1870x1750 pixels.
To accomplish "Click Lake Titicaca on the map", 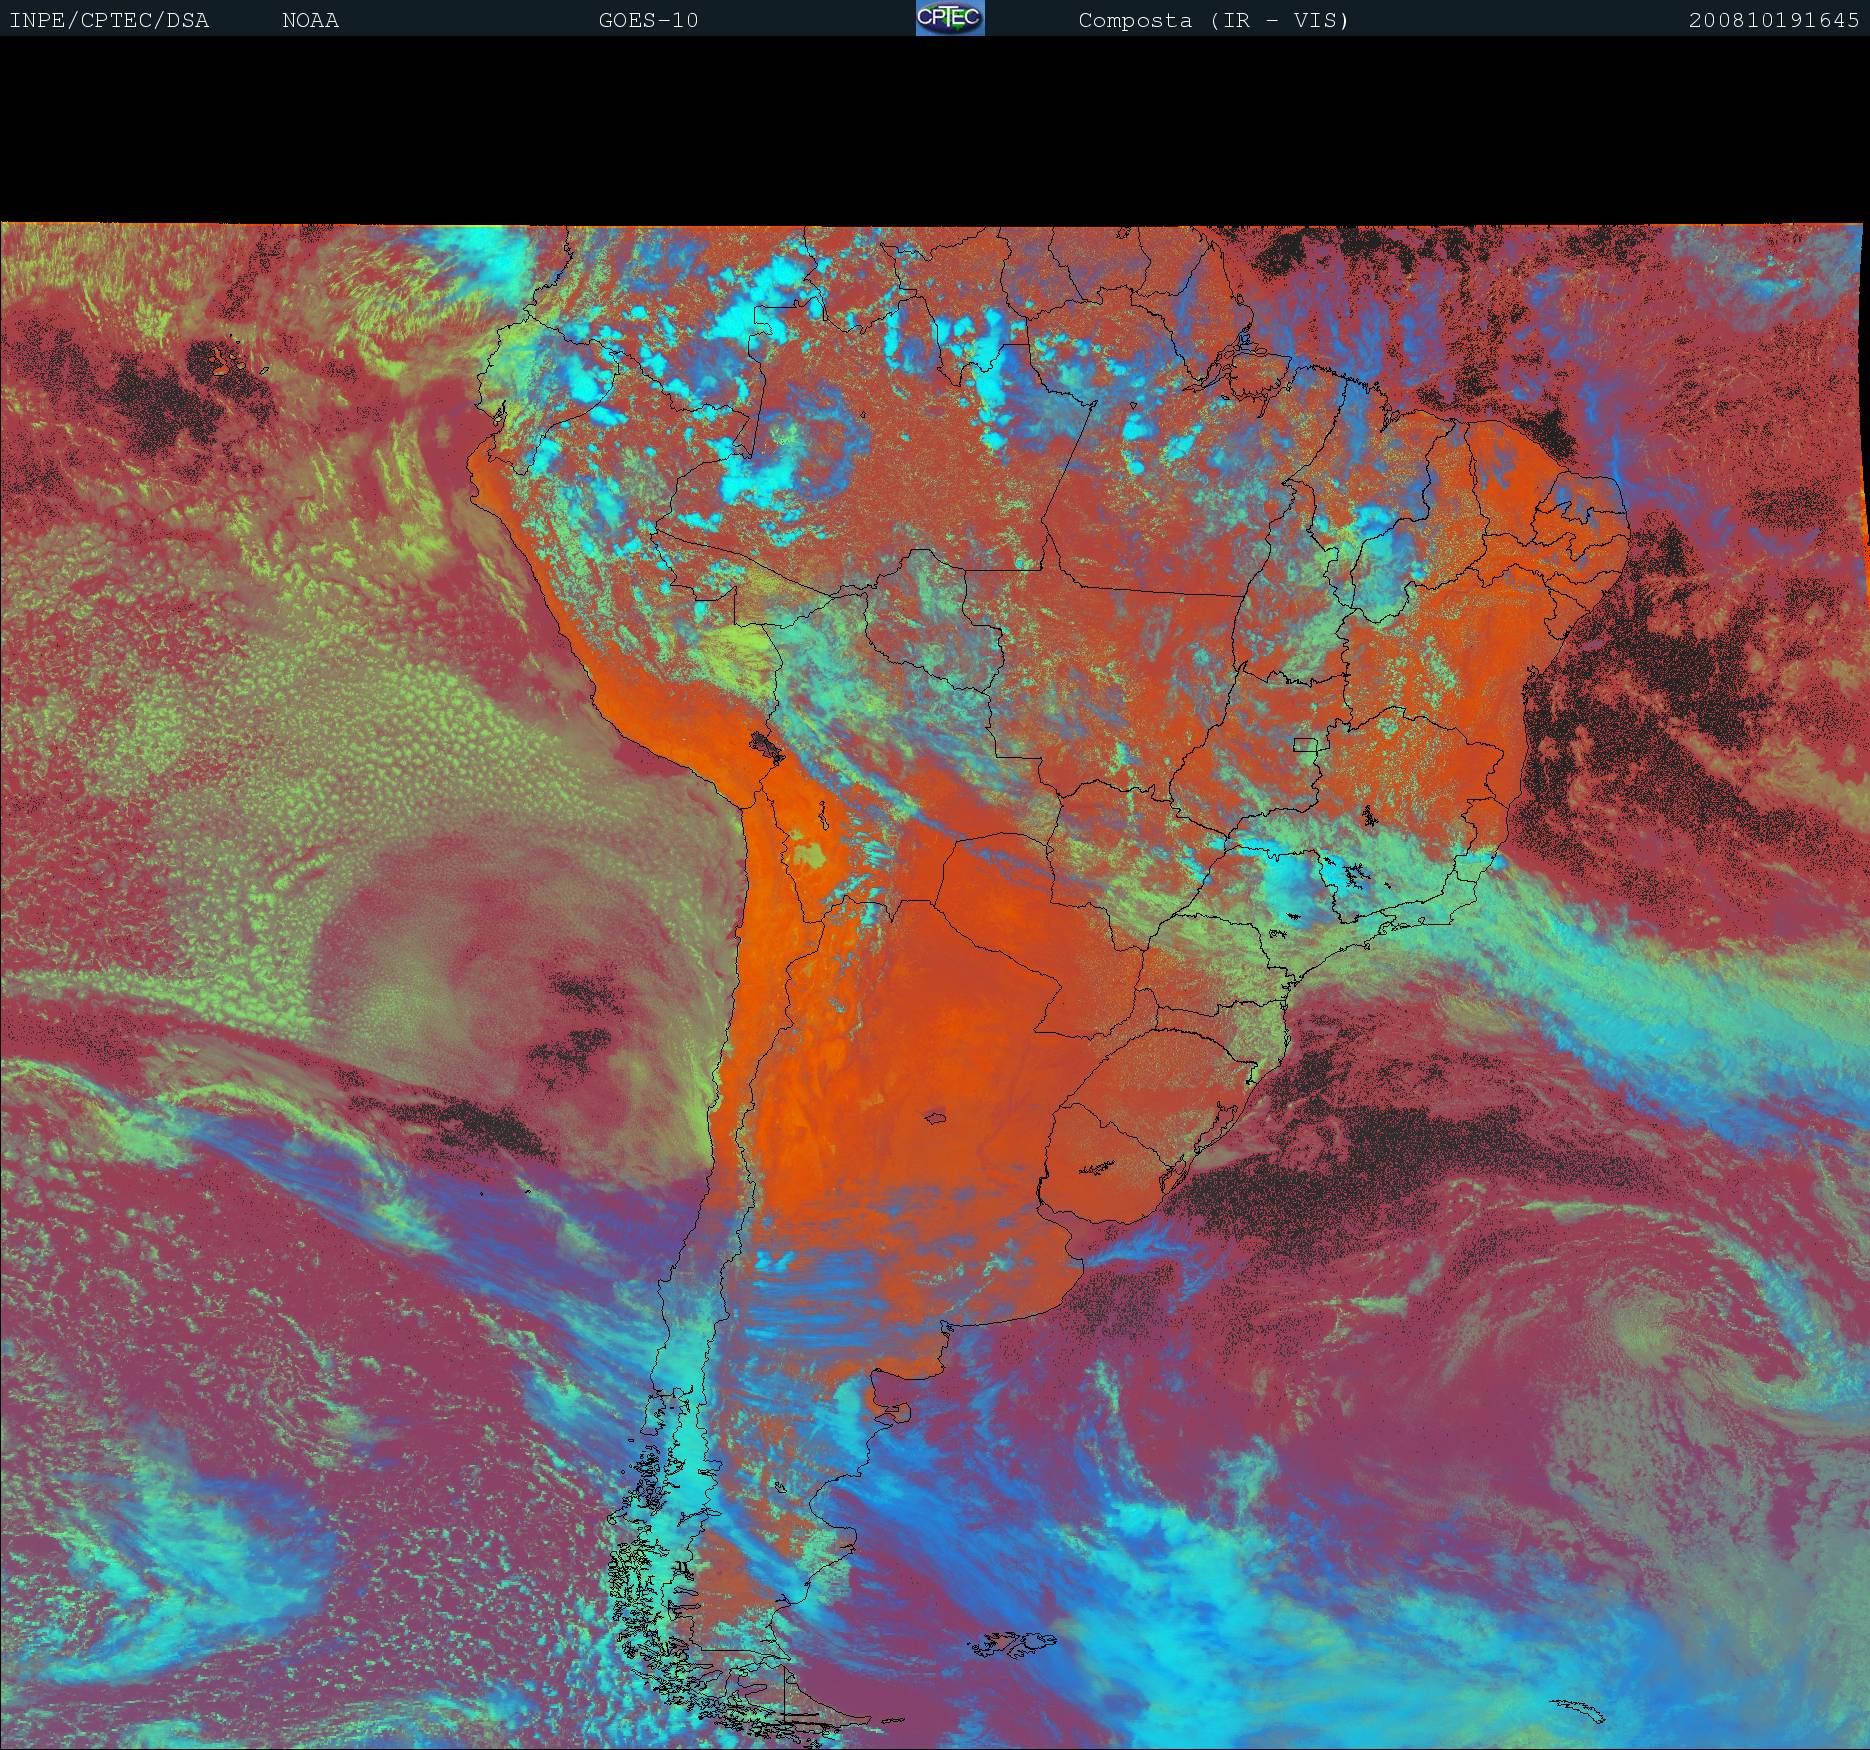I will tap(765, 746).
